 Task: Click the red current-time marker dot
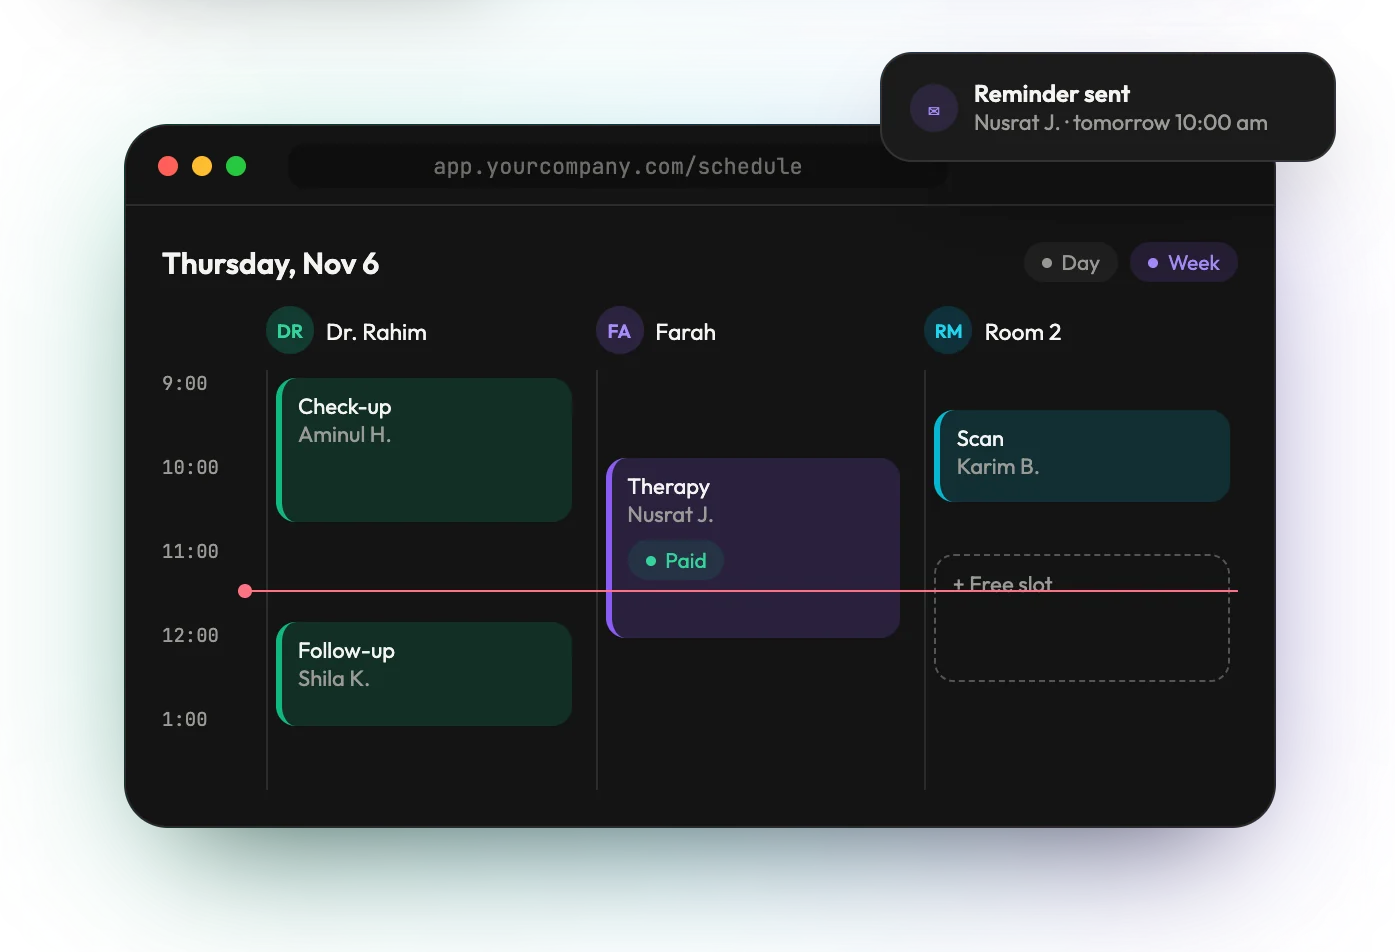(245, 591)
